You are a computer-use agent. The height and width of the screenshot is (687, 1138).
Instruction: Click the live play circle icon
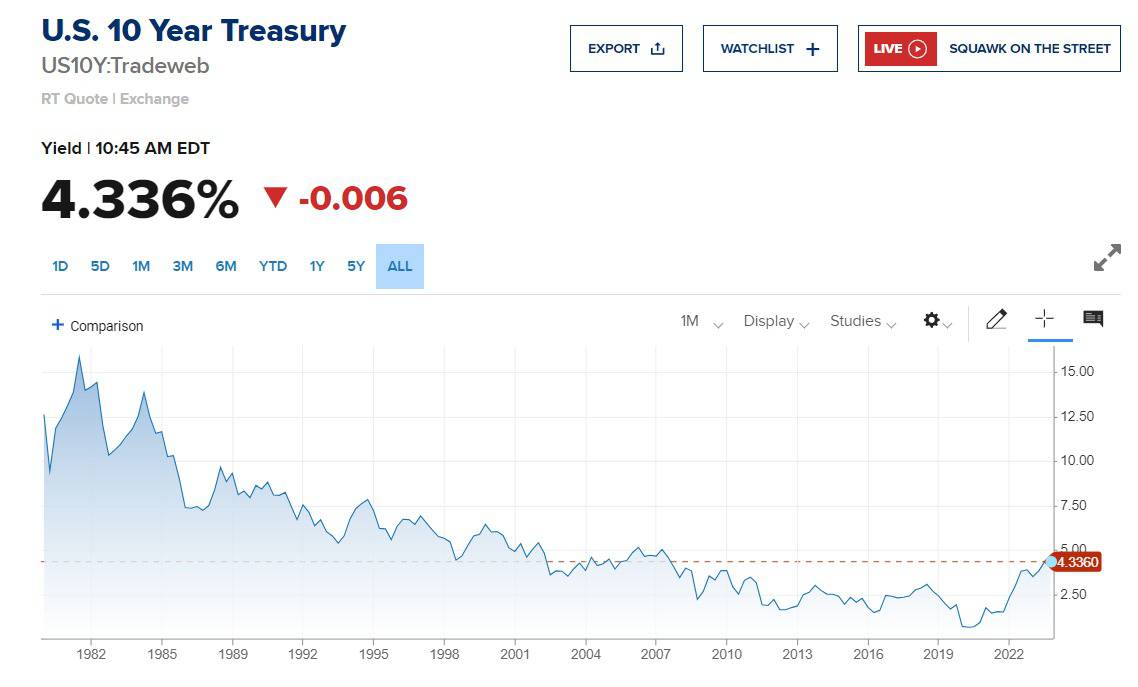point(917,49)
